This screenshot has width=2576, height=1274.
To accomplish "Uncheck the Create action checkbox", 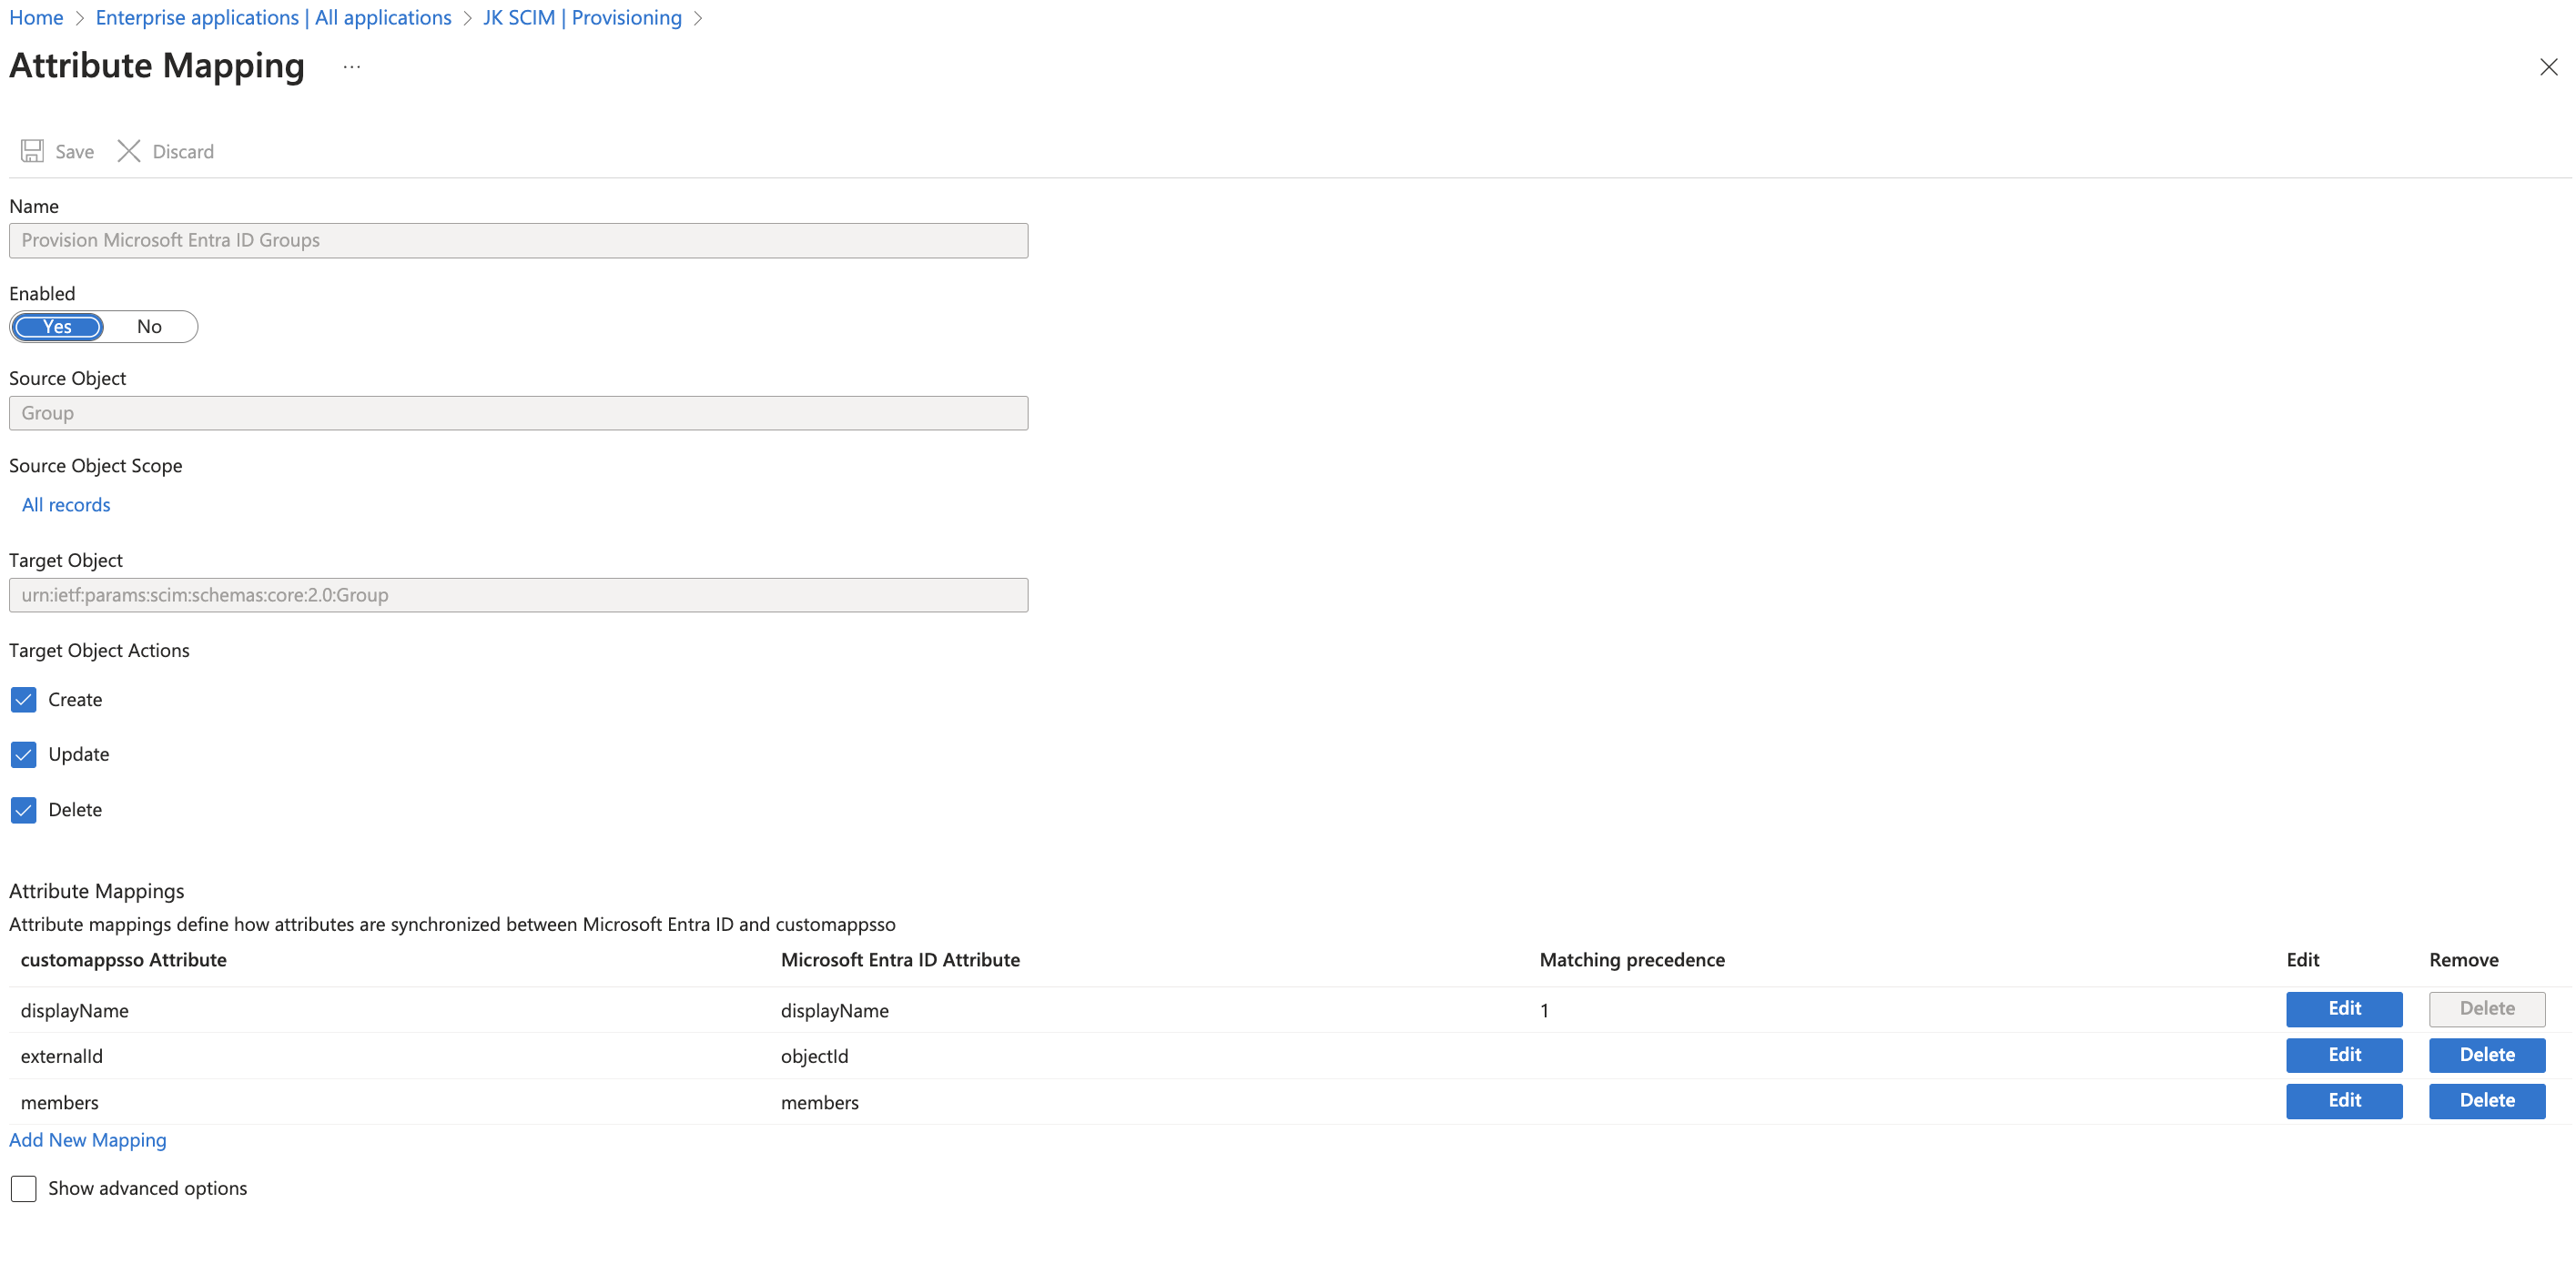I will pos(24,700).
